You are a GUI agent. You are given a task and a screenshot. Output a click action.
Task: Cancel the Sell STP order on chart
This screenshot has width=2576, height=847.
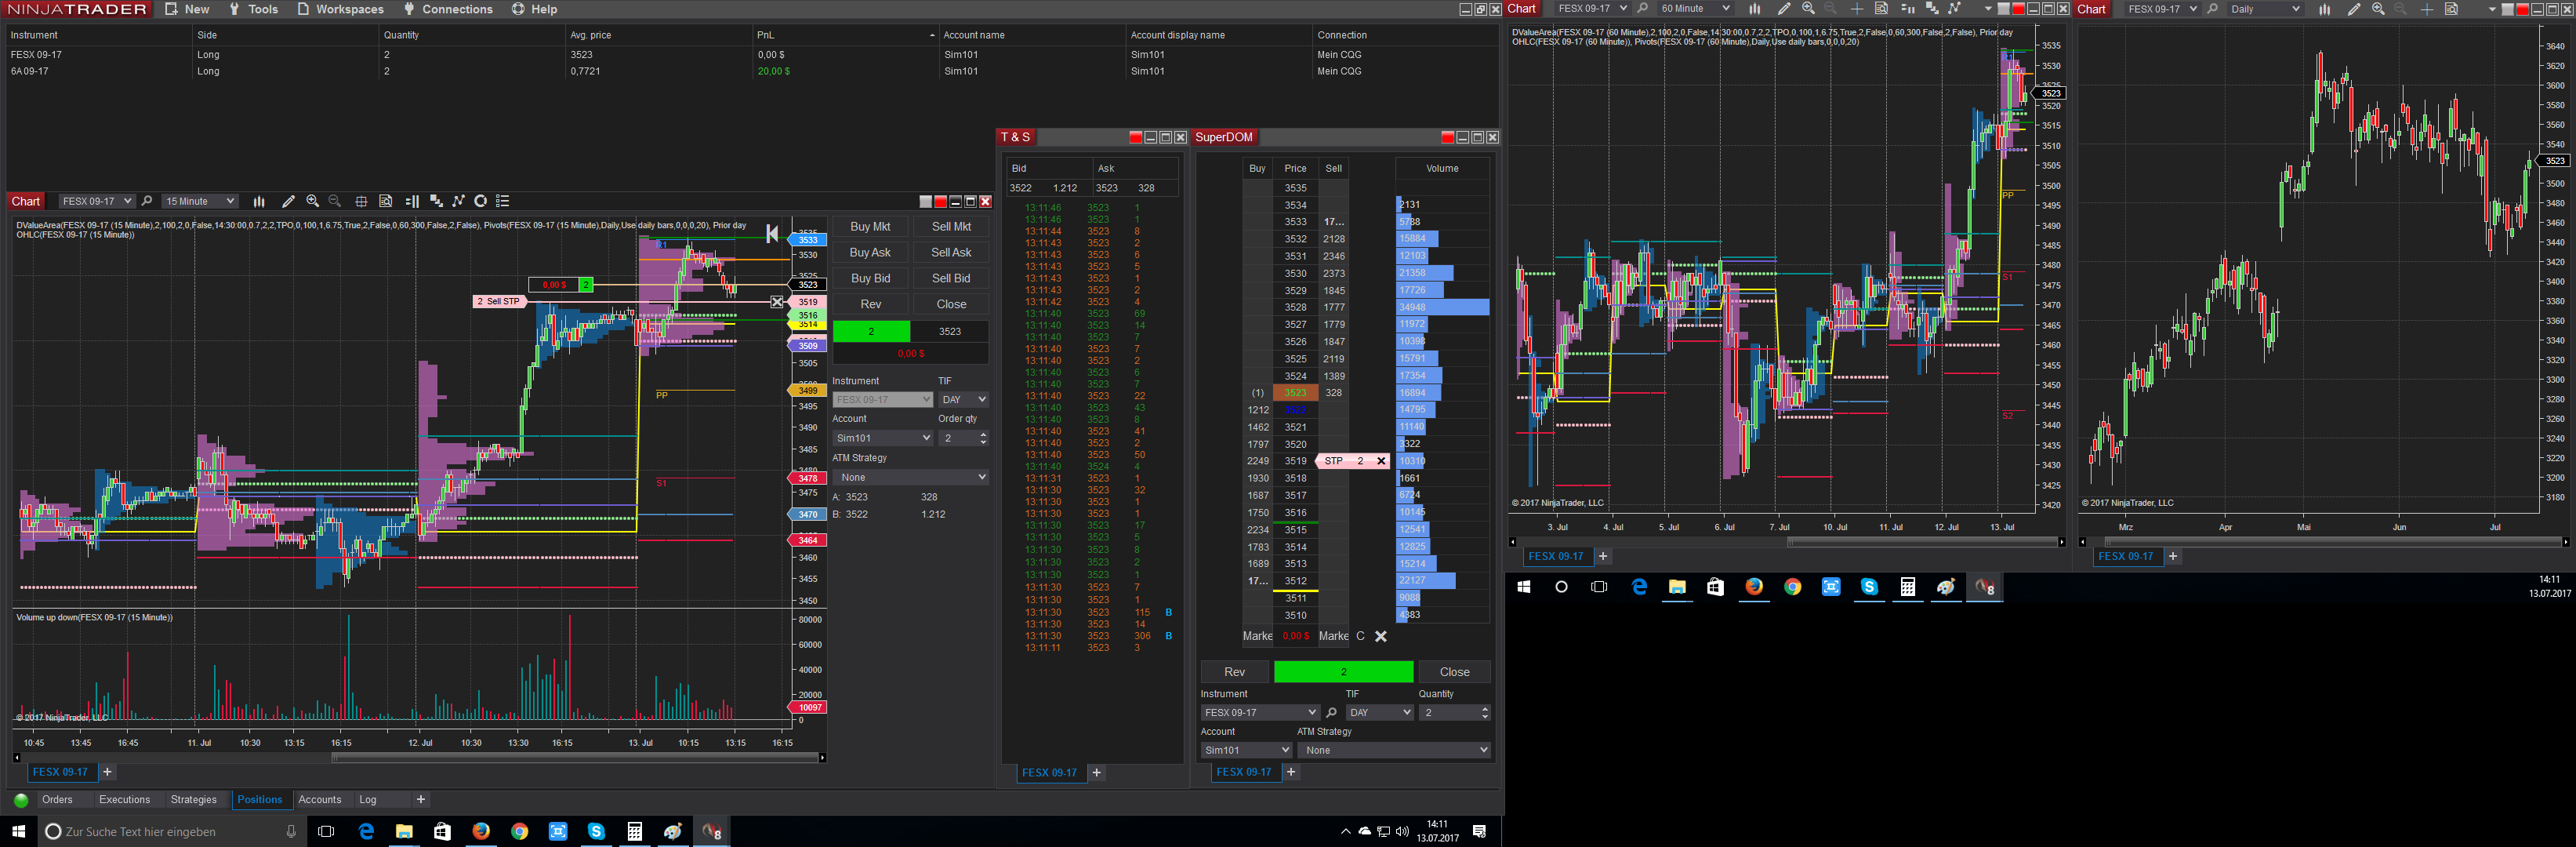[x=777, y=301]
